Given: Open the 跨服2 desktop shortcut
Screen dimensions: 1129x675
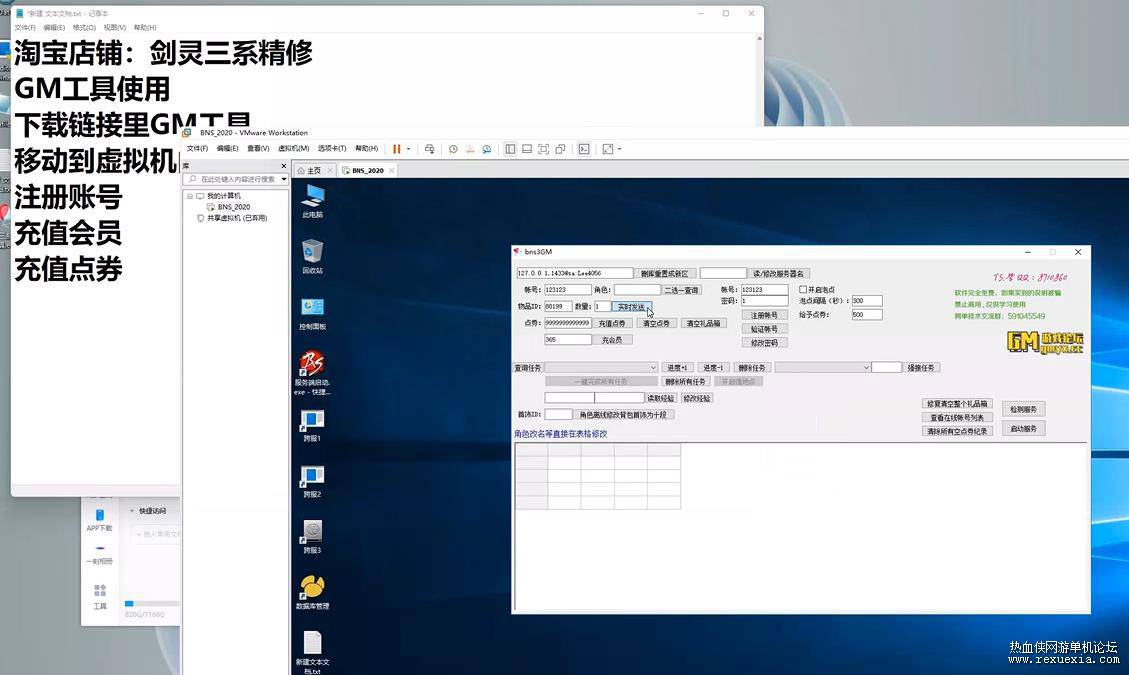Looking at the screenshot, I should coord(312,482).
